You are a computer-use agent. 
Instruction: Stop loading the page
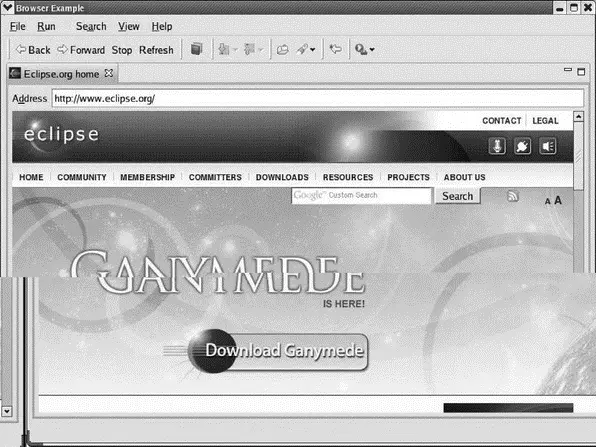[122, 50]
